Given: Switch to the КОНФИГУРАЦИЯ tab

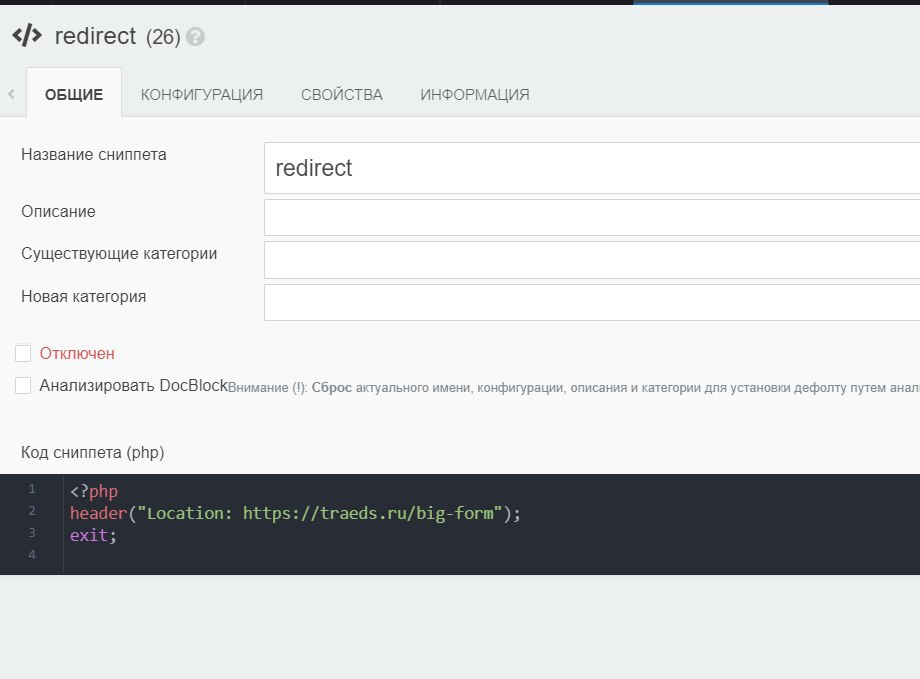Looking at the screenshot, I should [x=202, y=94].
